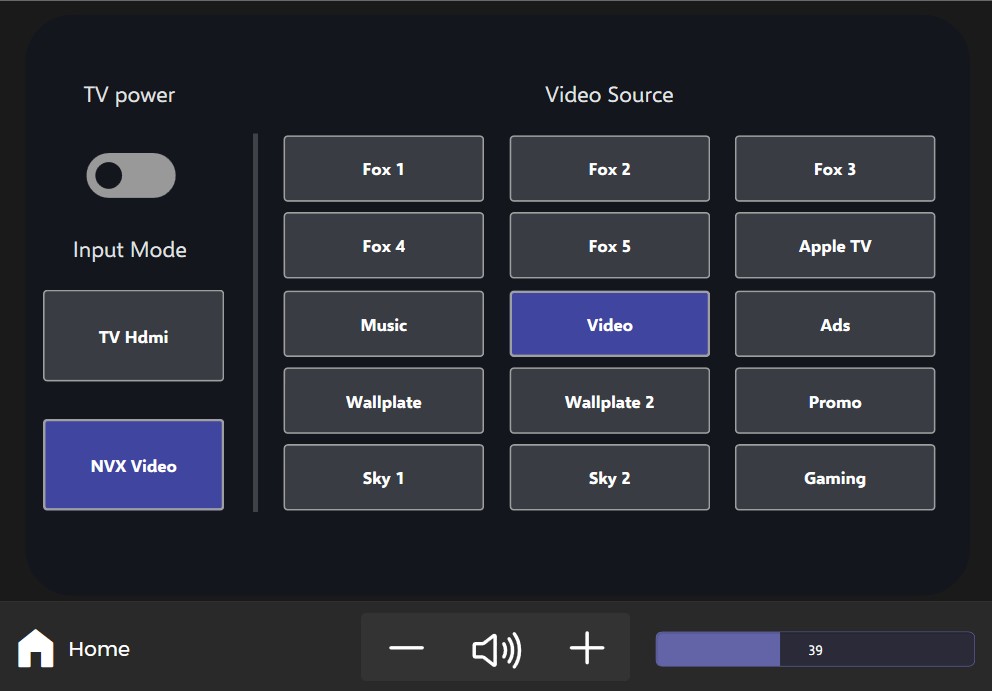
Task: Toggle the TV power switch on
Action: click(130, 175)
